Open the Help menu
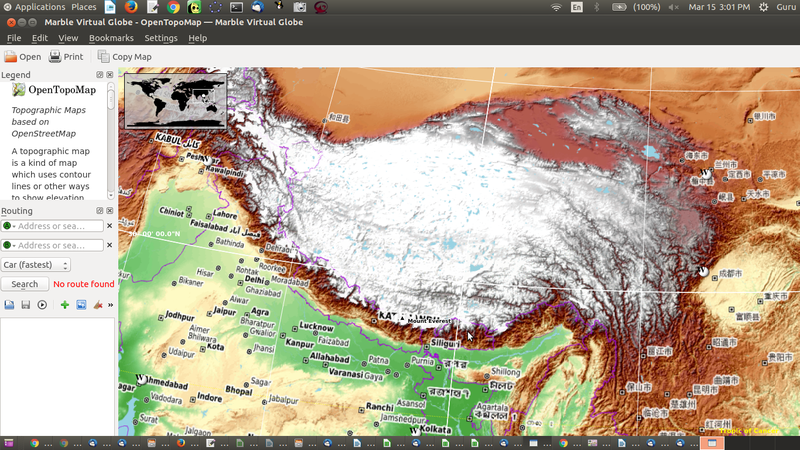 [197, 38]
